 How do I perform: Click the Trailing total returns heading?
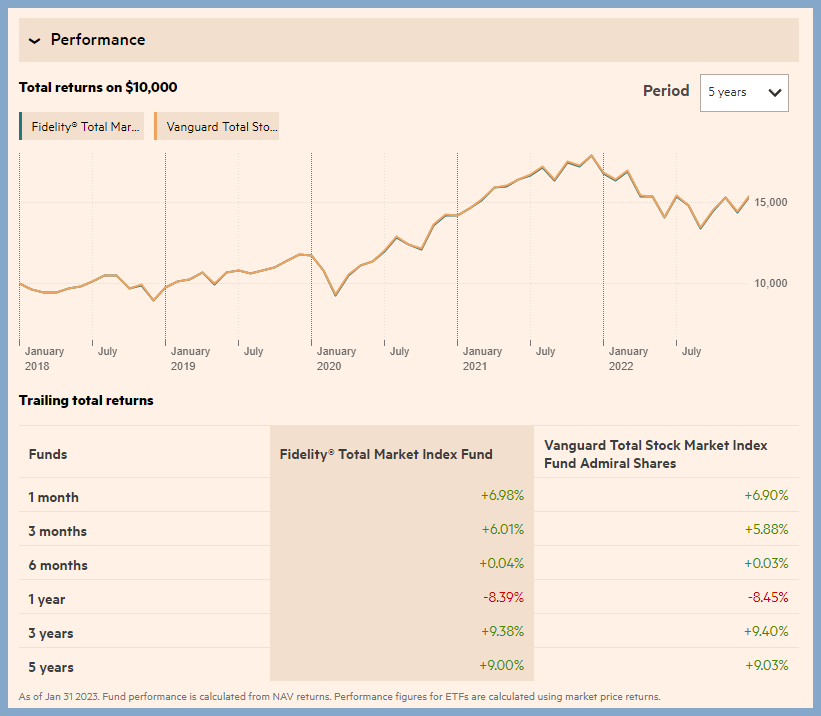tap(86, 401)
